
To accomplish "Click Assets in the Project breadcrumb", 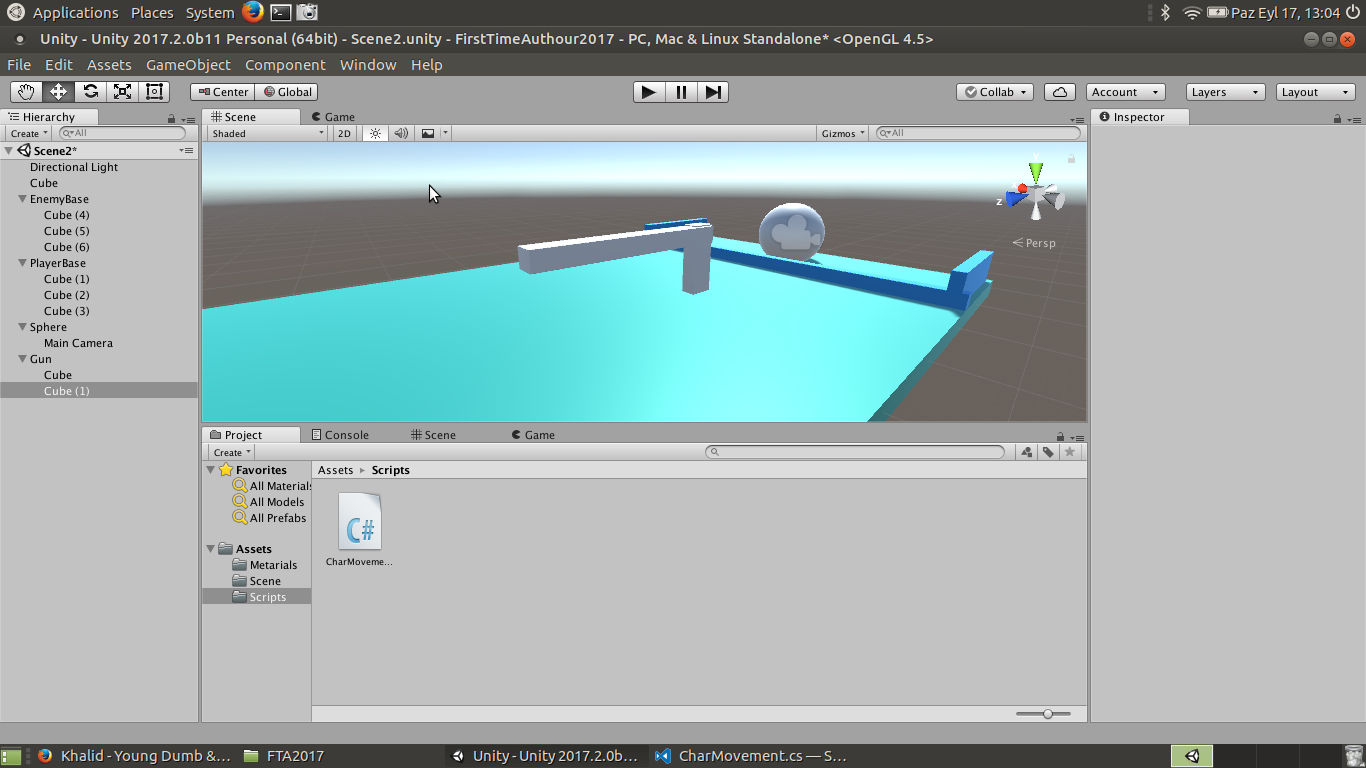I will pos(335,470).
